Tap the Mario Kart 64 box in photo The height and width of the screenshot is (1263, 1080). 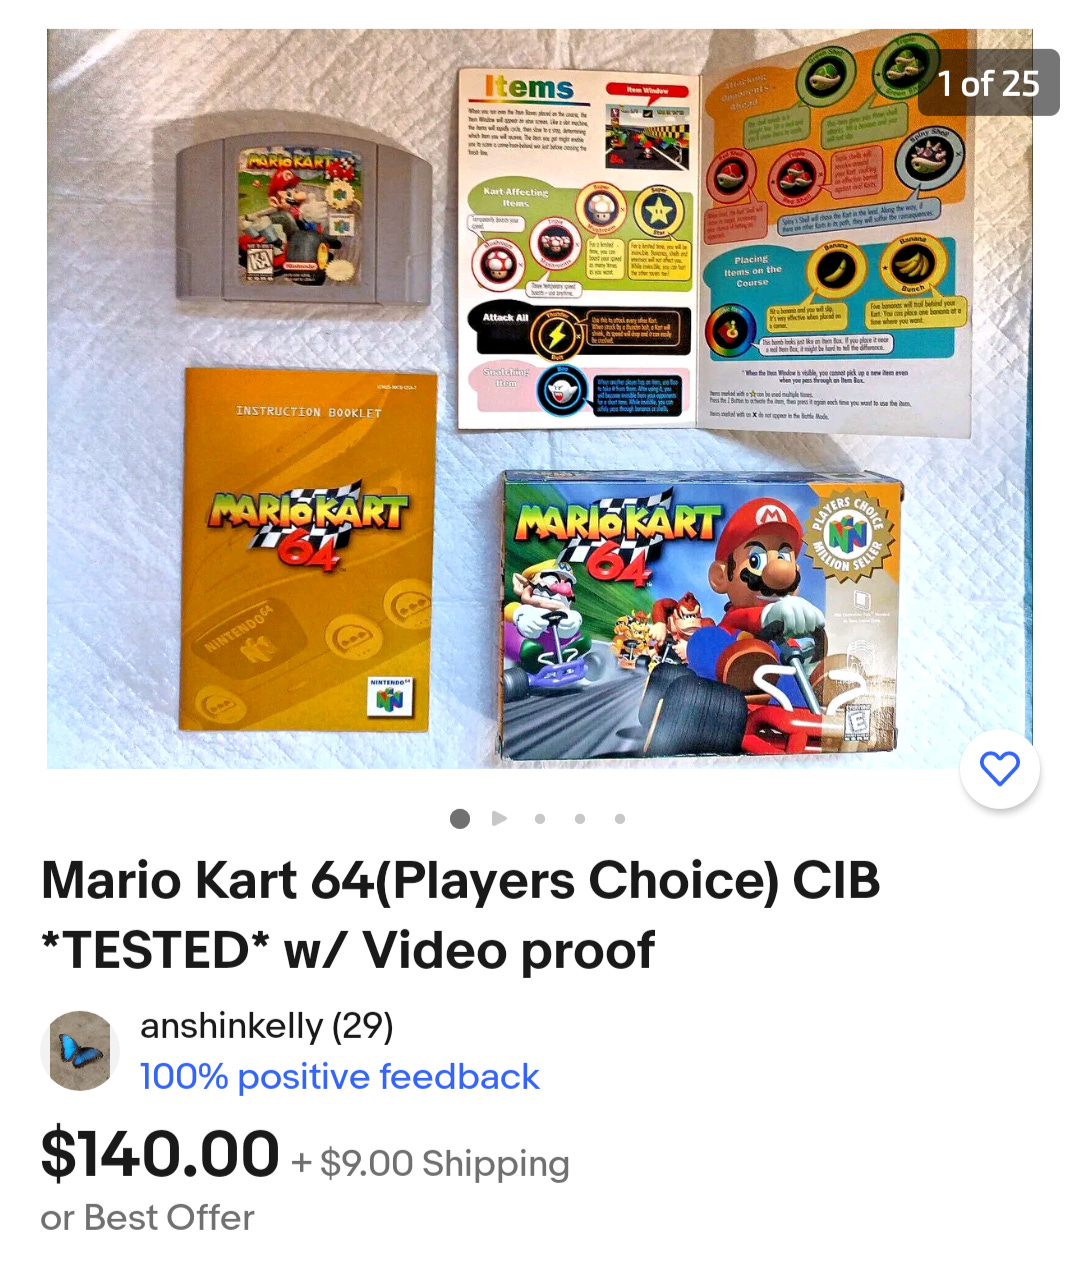[x=699, y=615]
